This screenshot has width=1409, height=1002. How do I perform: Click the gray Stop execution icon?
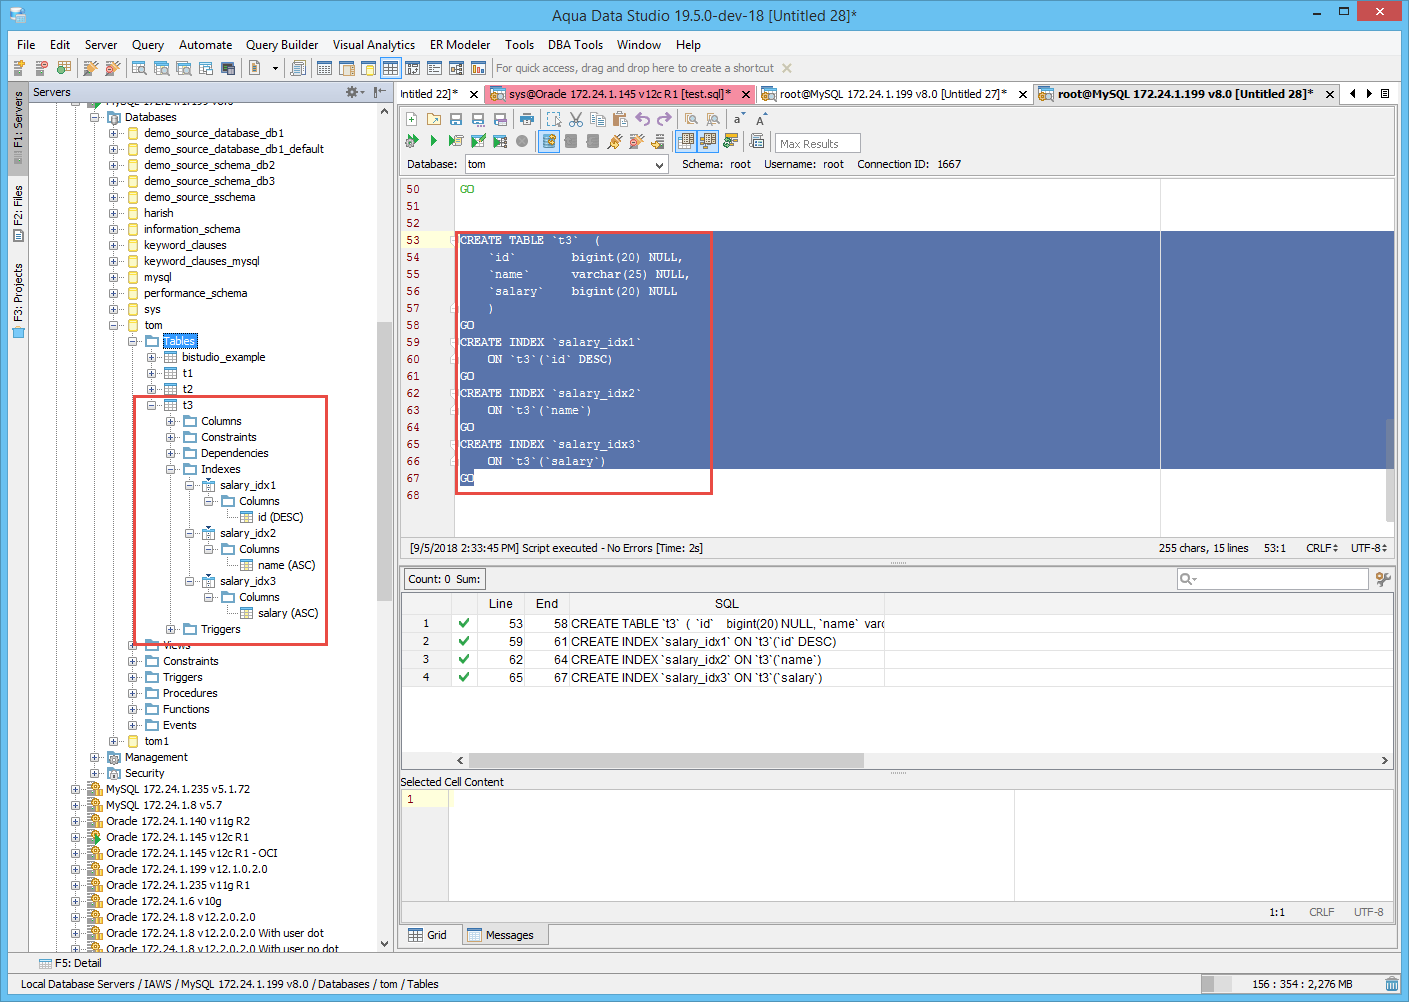tap(522, 141)
